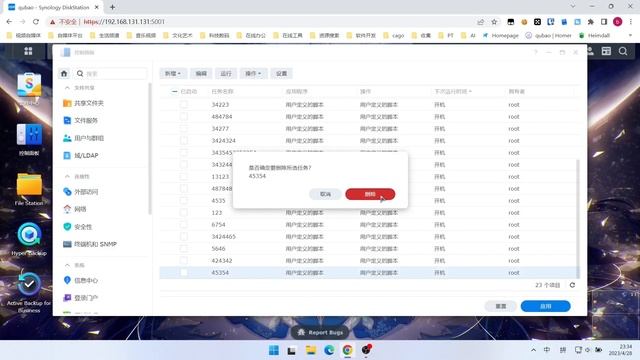
Task: Toggle enabled checkbox for task 6754
Action: (184, 224)
